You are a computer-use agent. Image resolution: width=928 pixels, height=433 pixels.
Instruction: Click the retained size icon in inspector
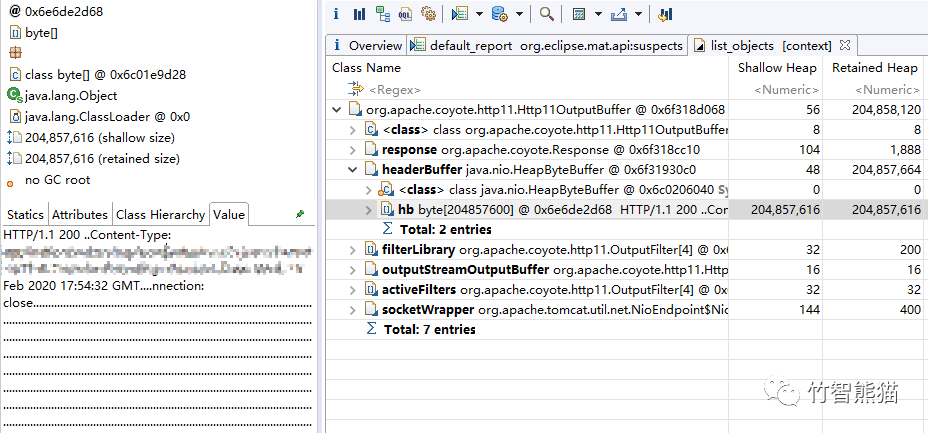click(15, 159)
